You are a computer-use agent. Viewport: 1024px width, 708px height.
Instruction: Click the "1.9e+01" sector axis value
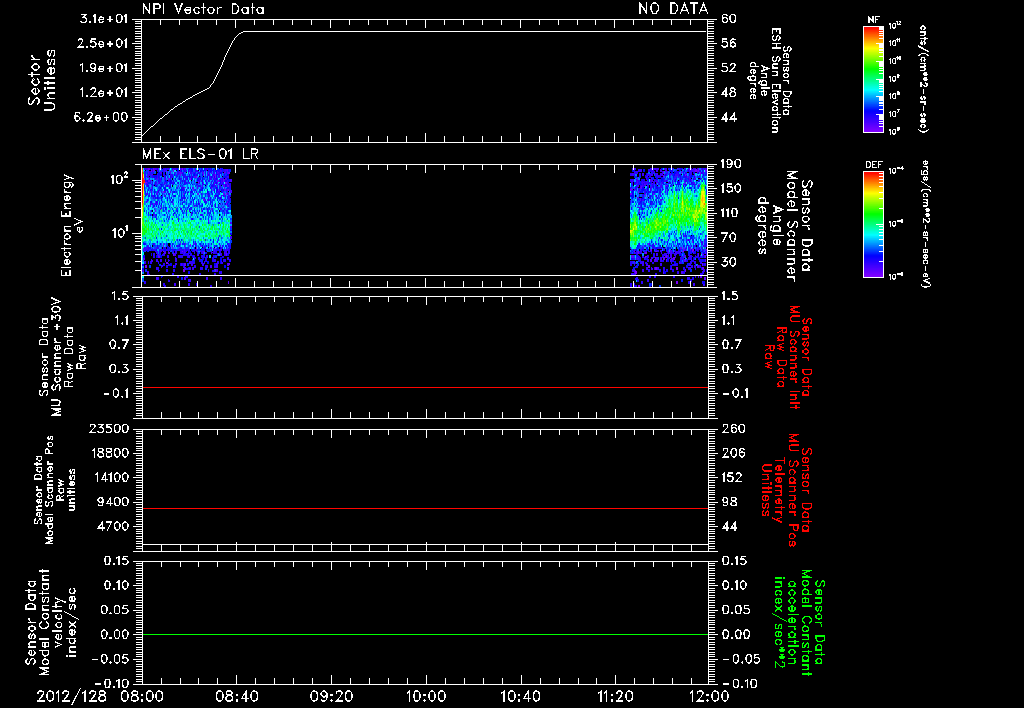point(104,68)
